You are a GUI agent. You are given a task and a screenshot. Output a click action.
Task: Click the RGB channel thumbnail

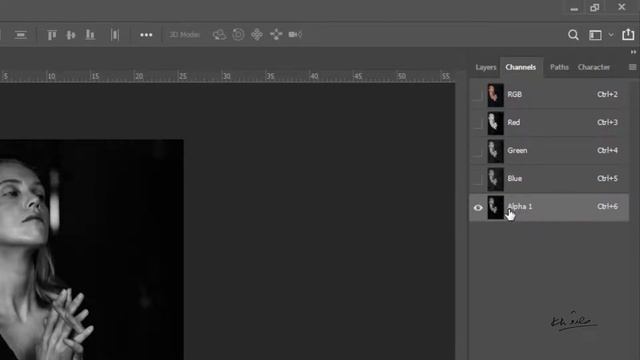496,95
